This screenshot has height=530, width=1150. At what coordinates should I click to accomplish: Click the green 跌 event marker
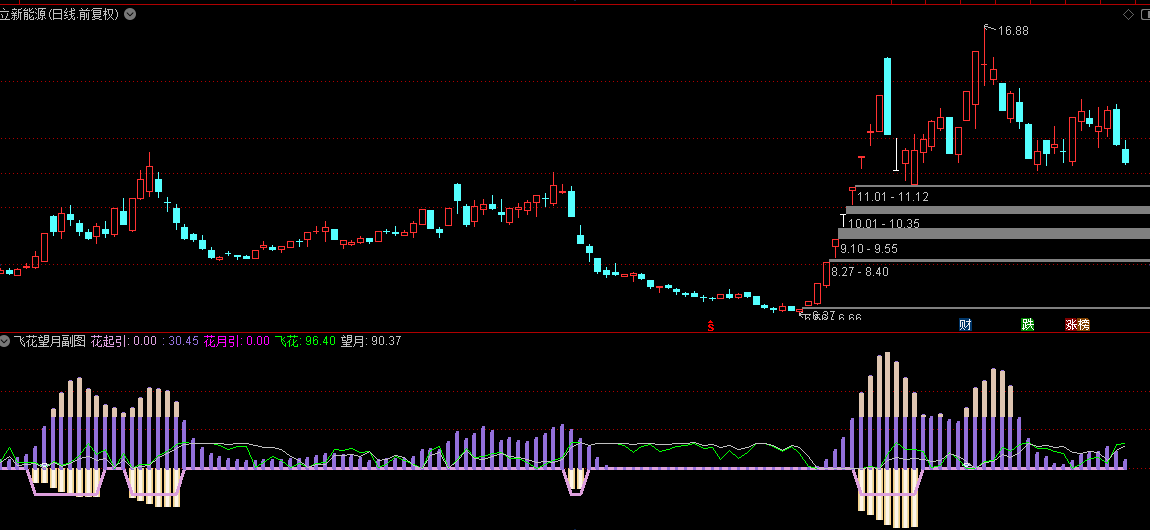click(1028, 325)
